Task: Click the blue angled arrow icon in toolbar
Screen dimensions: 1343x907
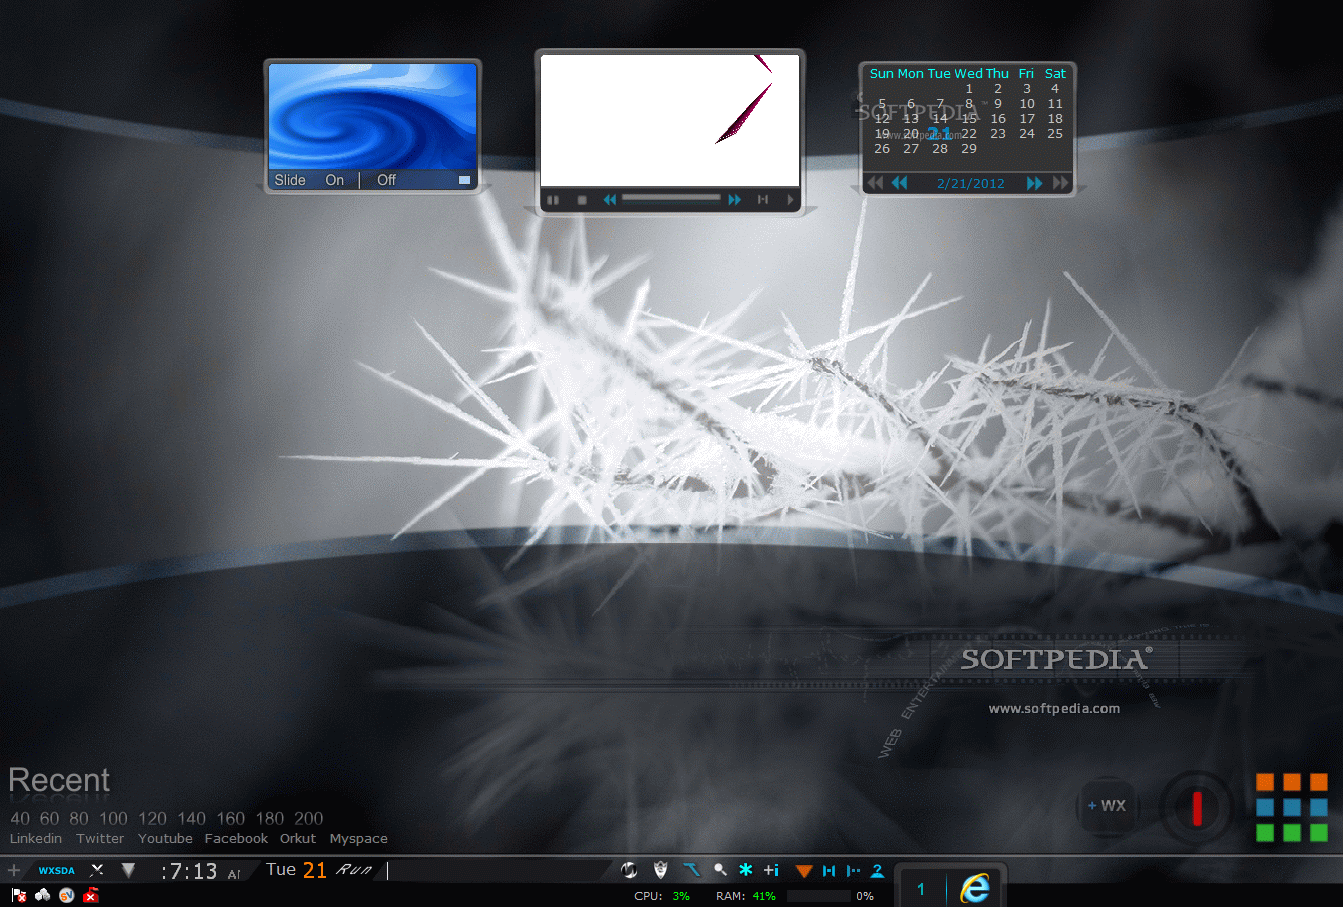Action: [x=691, y=870]
